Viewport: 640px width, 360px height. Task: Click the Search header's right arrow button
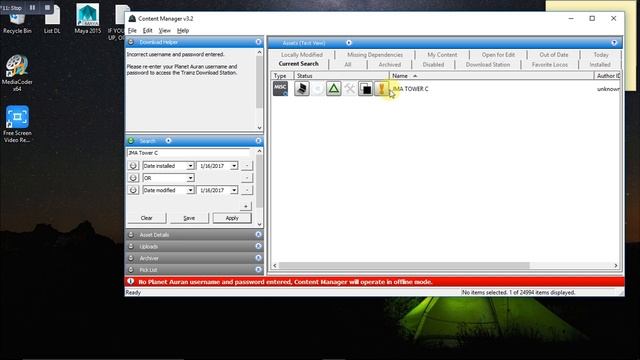click(x=258, y=141)
